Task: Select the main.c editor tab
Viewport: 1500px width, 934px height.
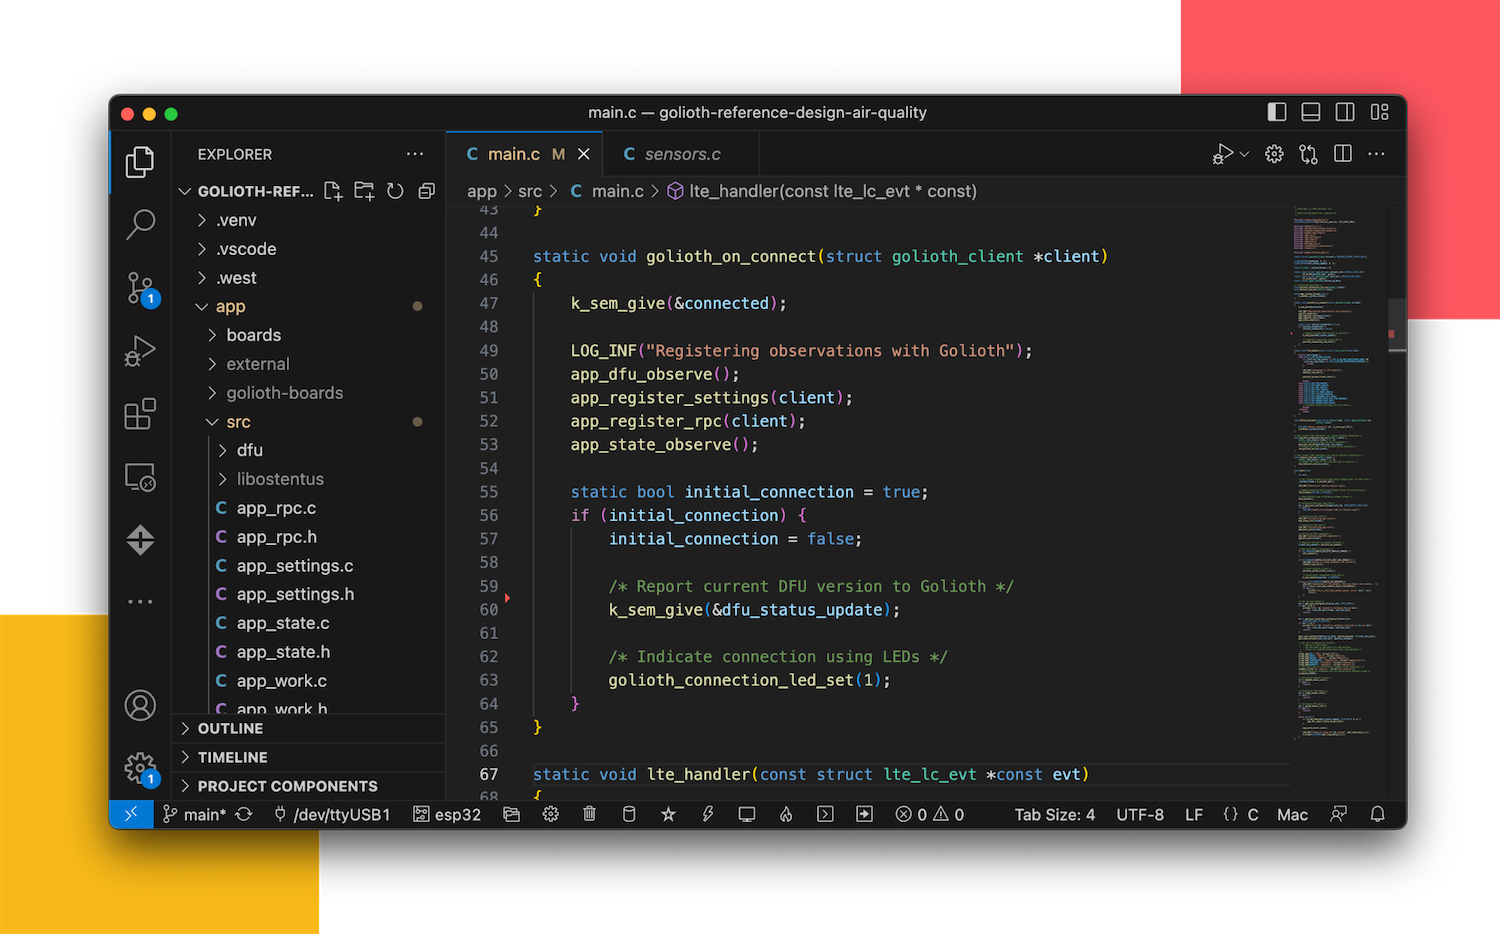Action: [x=514, y=154]
